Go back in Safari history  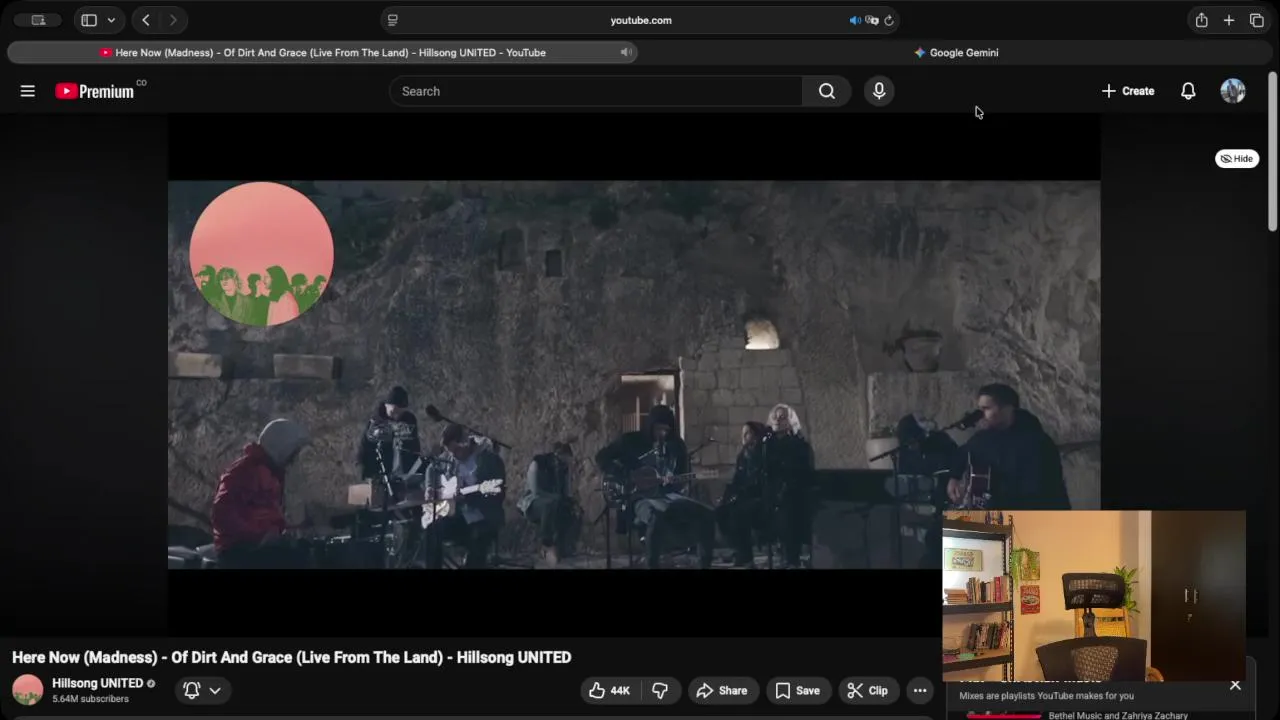[x=146, y=20]
